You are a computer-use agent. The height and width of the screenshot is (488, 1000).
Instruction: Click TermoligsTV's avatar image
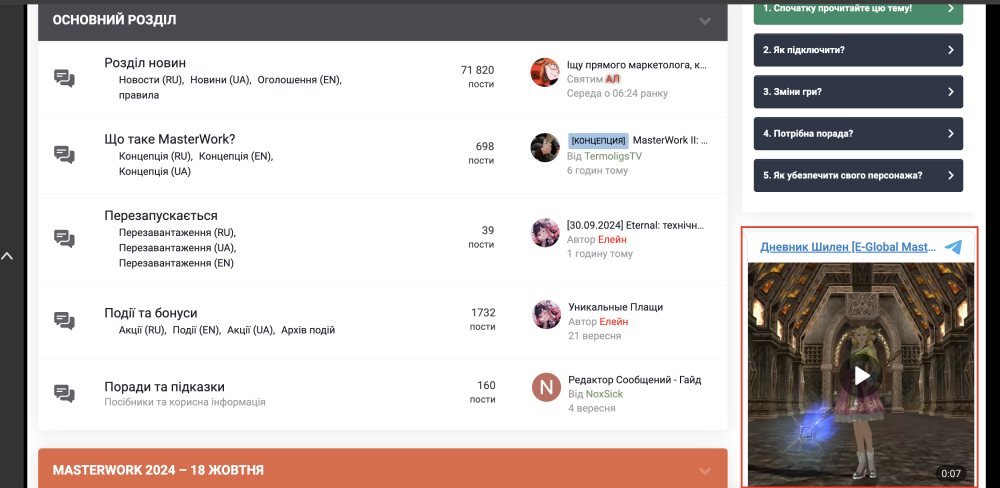click(545, 148)
